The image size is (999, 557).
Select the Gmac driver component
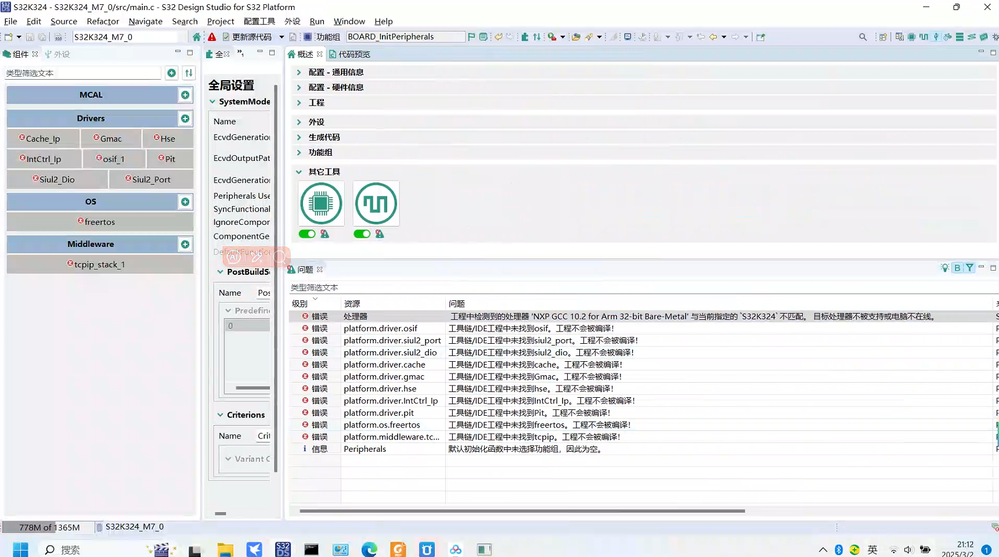tap(111, 138)
